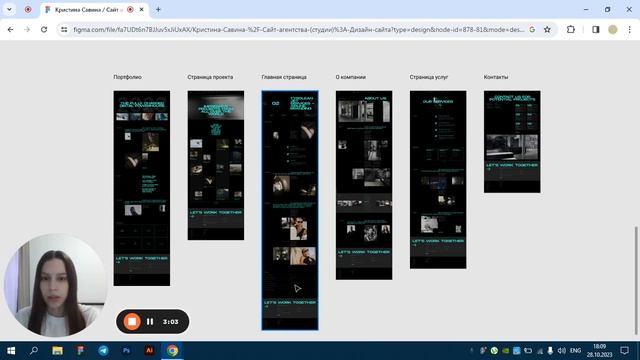
Task: Open Photoshop from the taskbar
Action: pos(126,351)
